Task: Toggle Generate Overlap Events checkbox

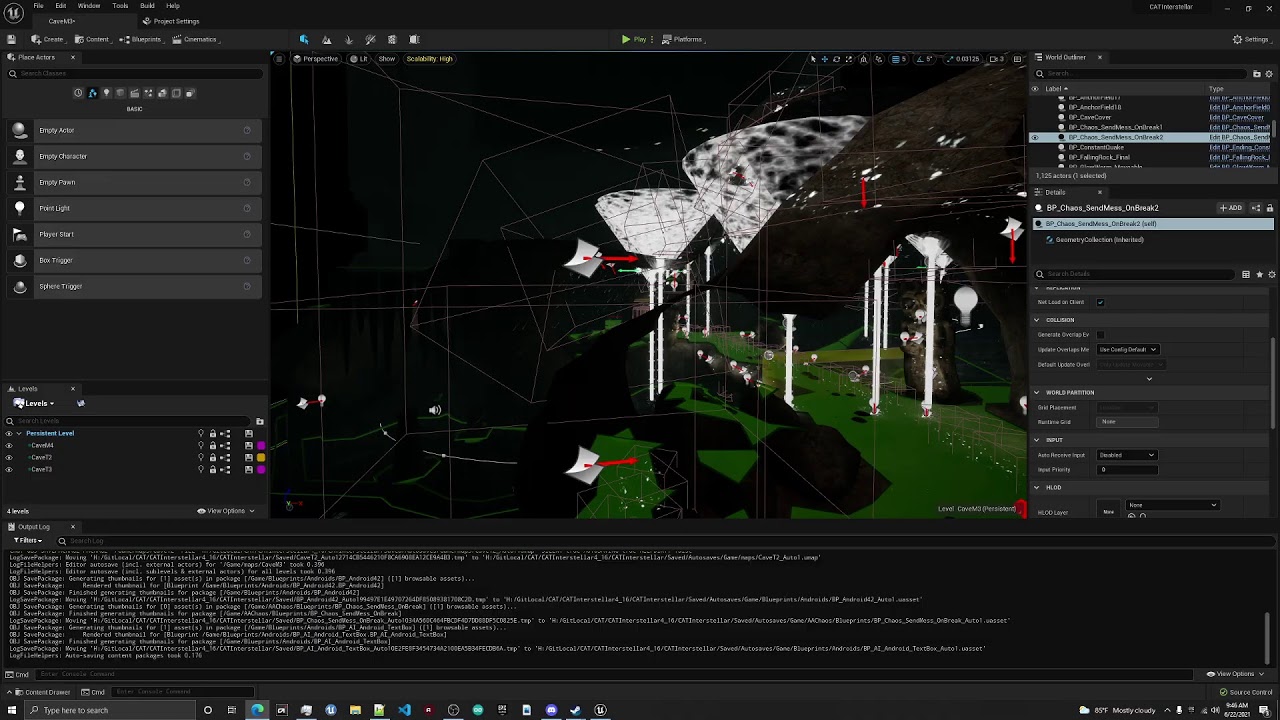Action: (1101, 334)
